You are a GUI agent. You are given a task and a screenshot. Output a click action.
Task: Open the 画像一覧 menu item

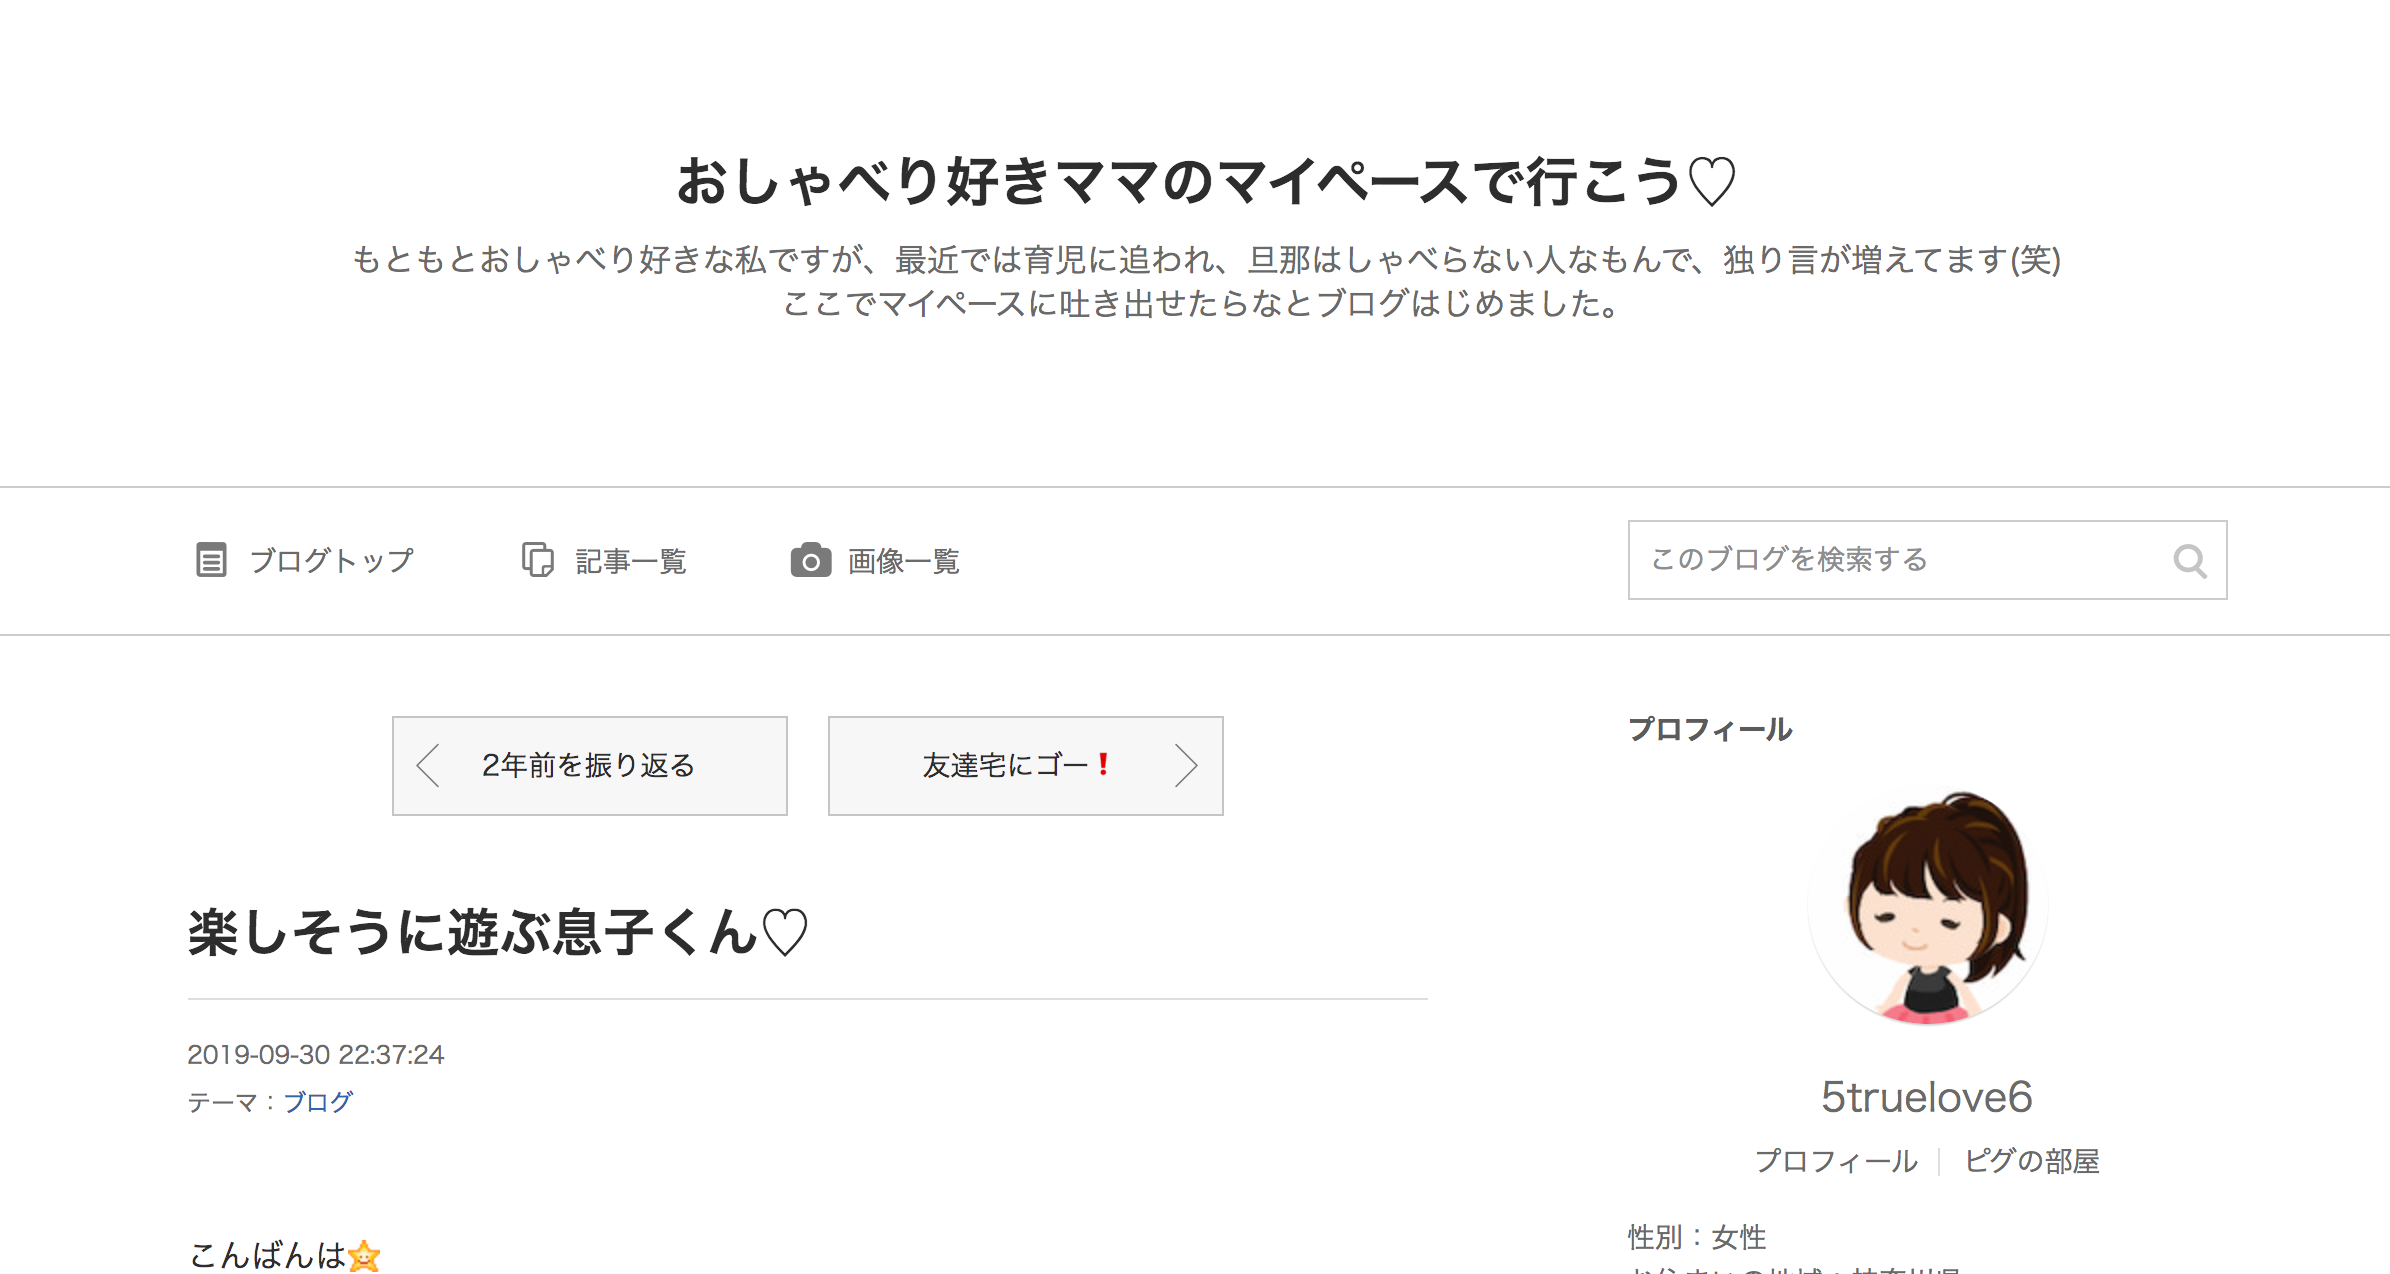[x=875, y=560]
